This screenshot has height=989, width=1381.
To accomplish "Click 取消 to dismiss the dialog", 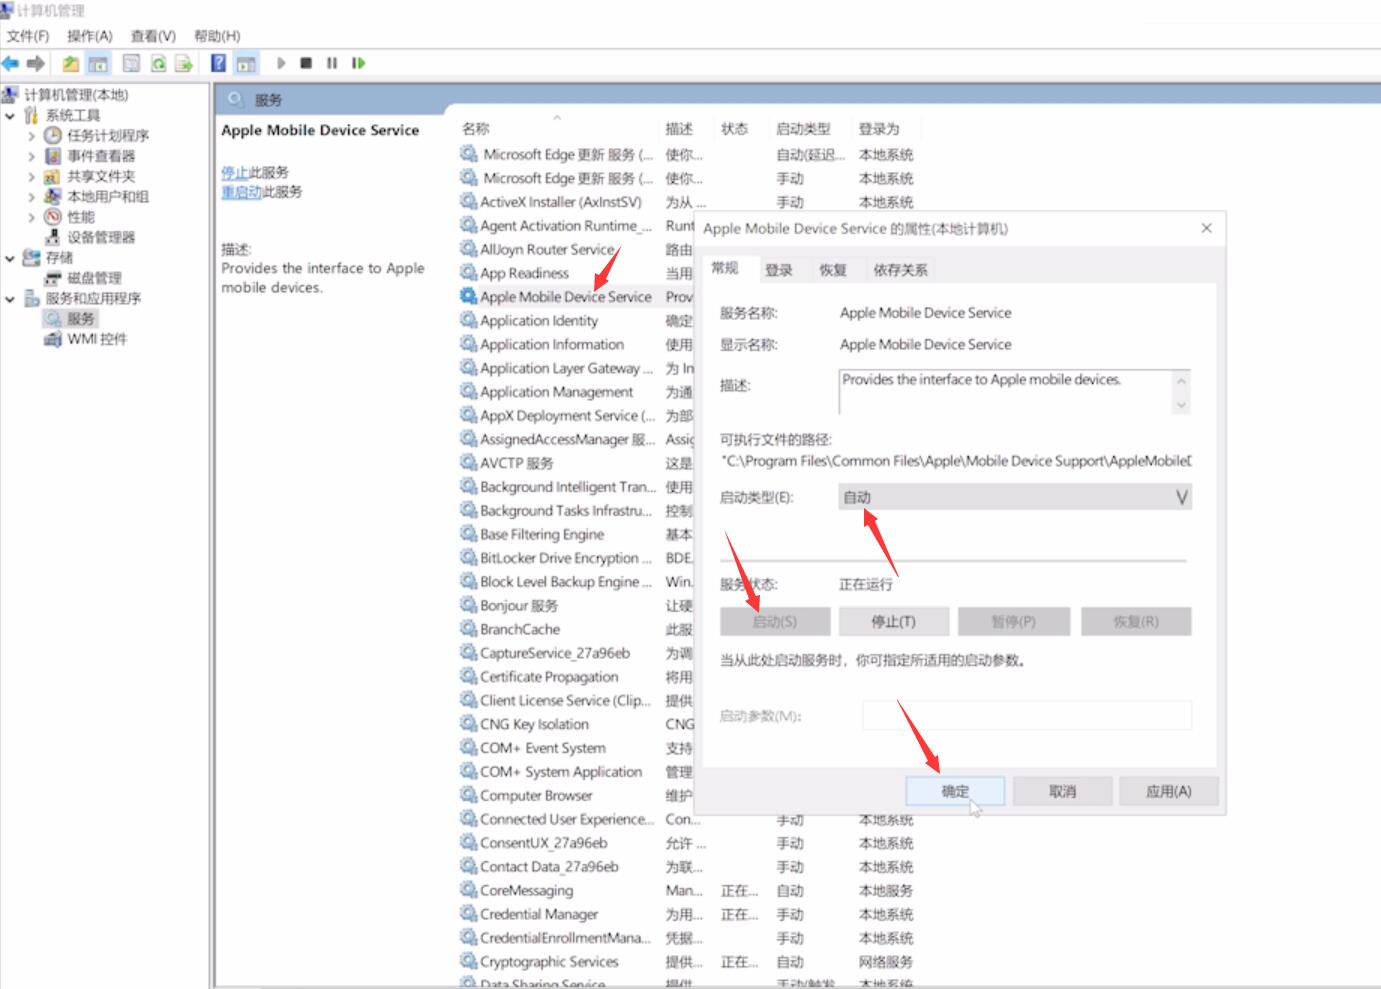I will [x=1062, y=791].
